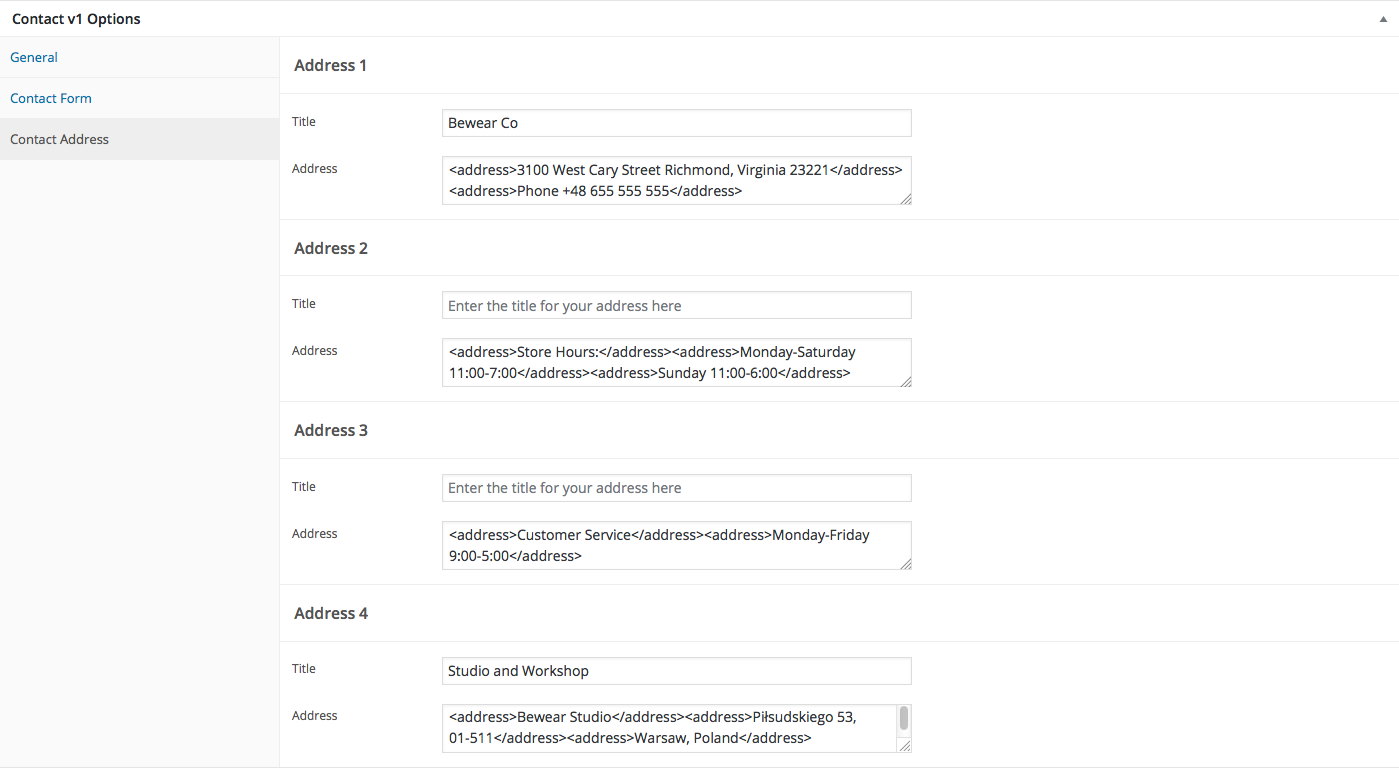
Task: Edit the Bewear Studio address textarea
Action: [x=677, y=728]
